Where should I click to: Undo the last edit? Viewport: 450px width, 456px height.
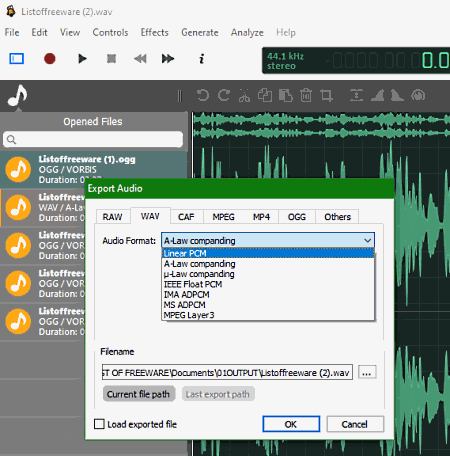point(203,96)
